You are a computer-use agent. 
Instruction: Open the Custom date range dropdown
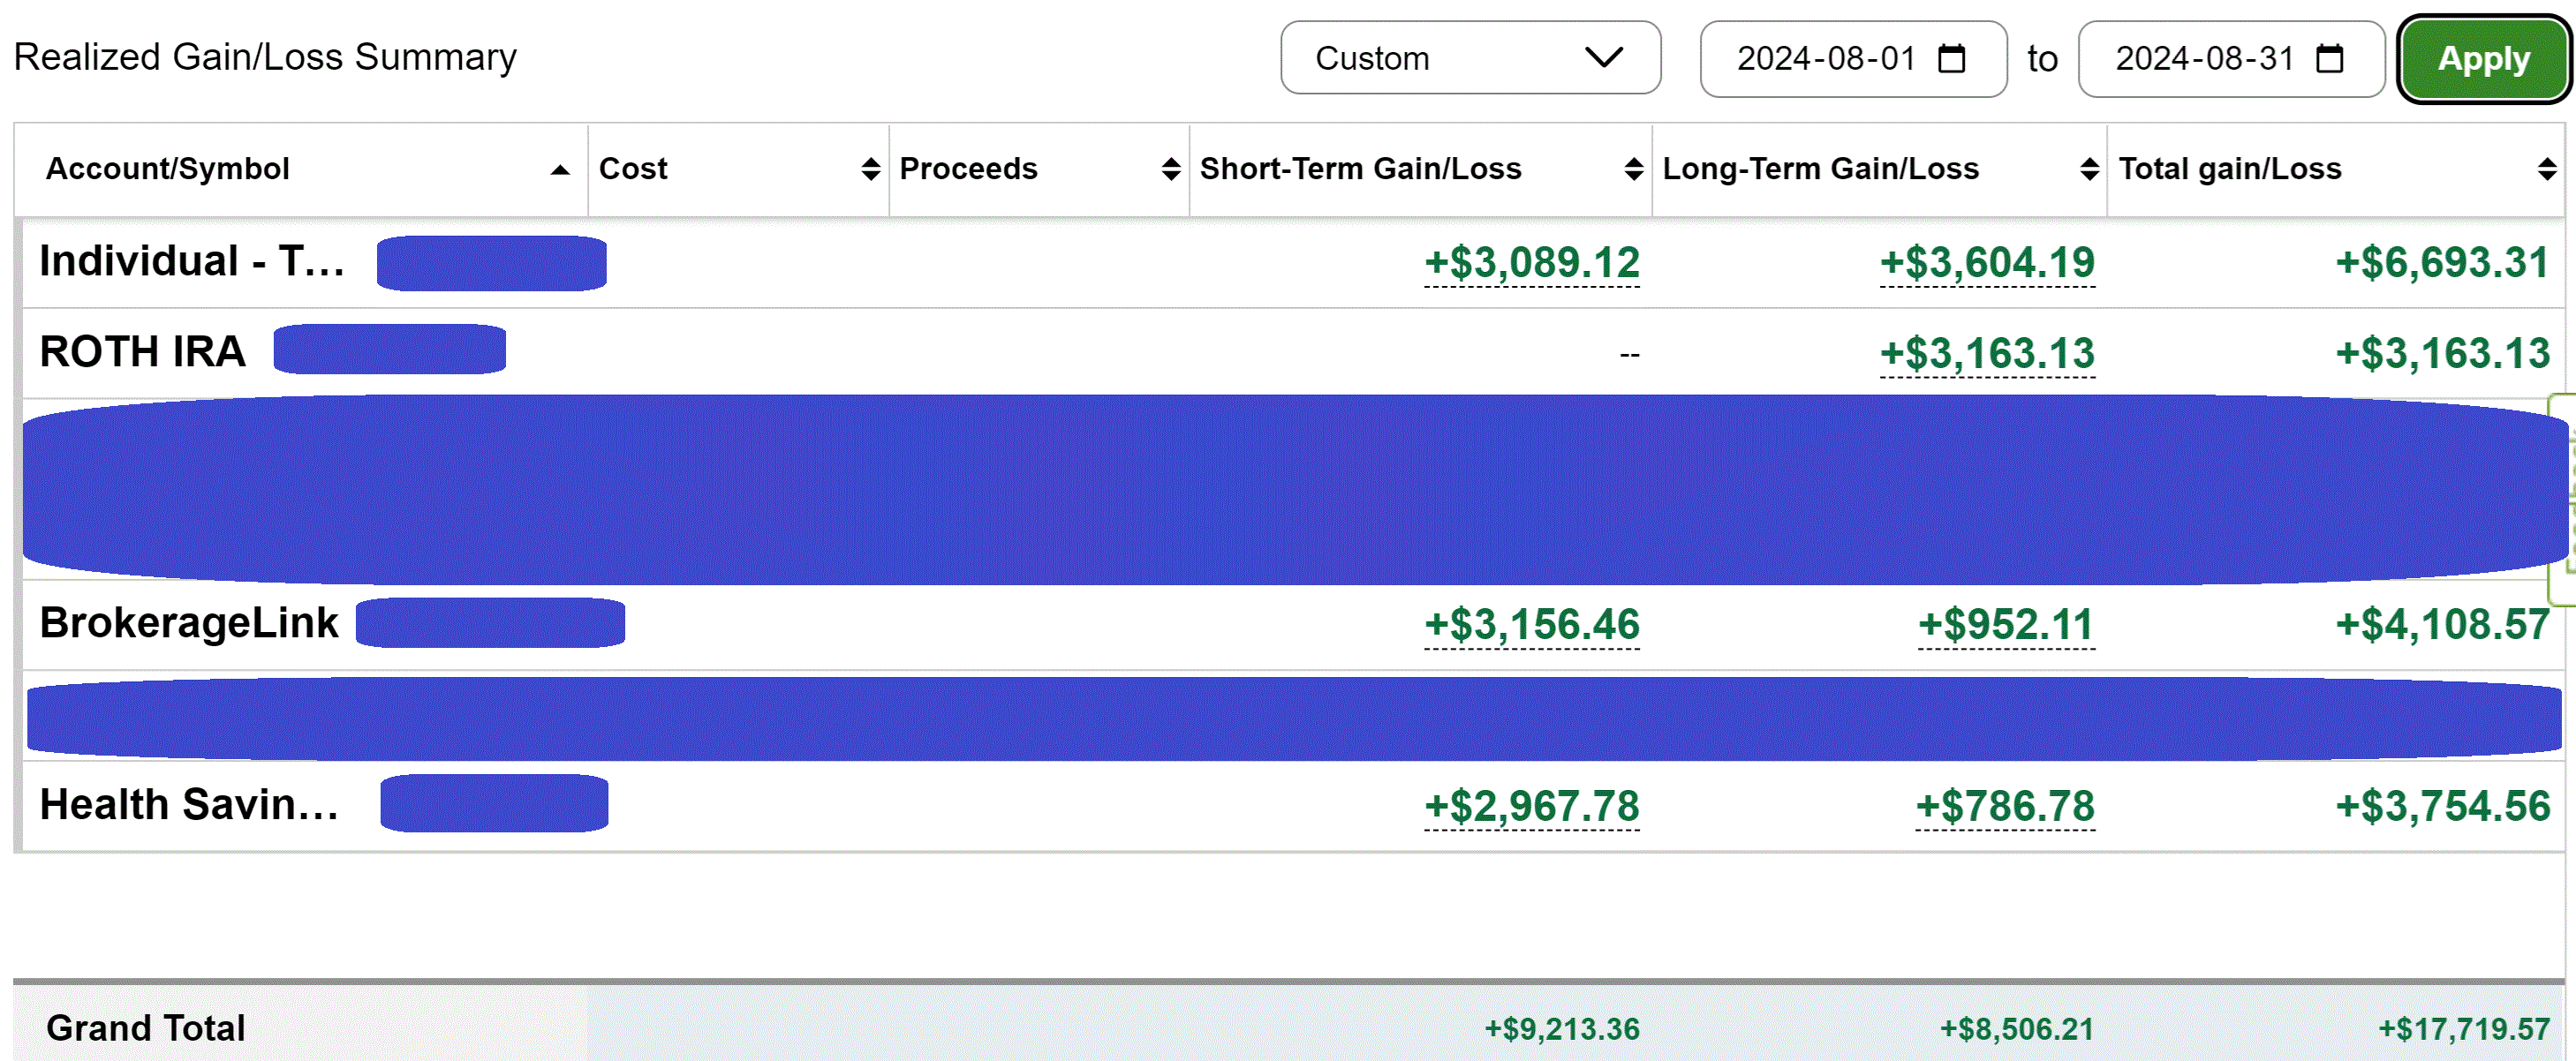1470,58
